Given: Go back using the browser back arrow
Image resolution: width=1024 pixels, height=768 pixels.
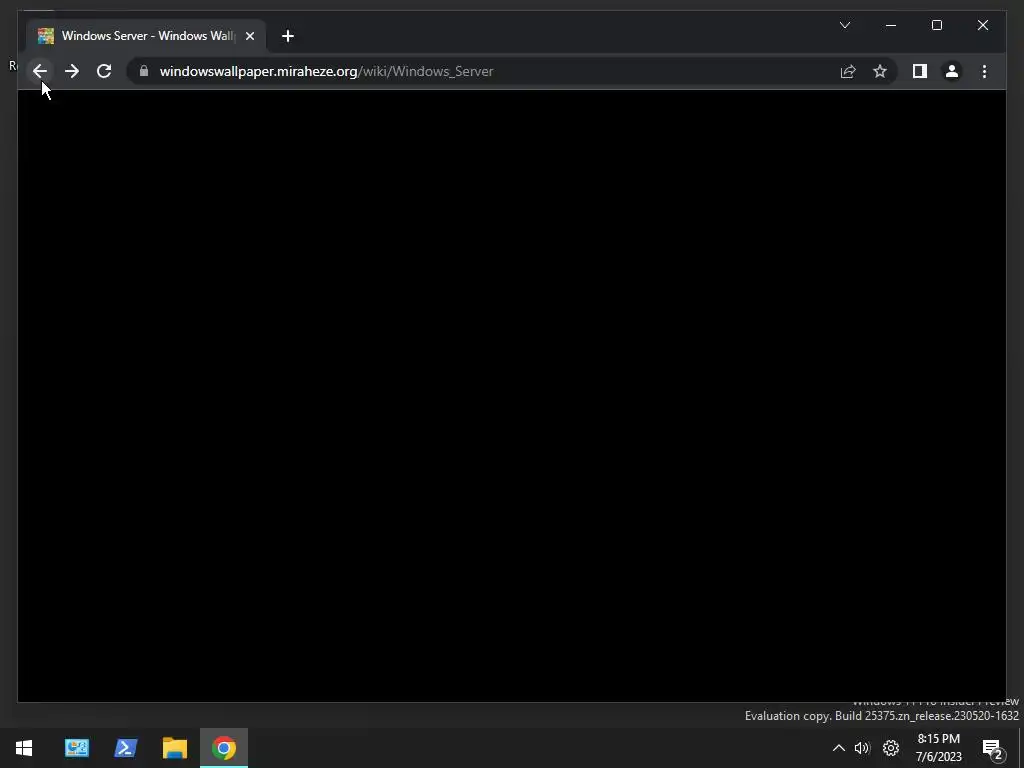Looking at the screenshot, I should tap(40, 71).
